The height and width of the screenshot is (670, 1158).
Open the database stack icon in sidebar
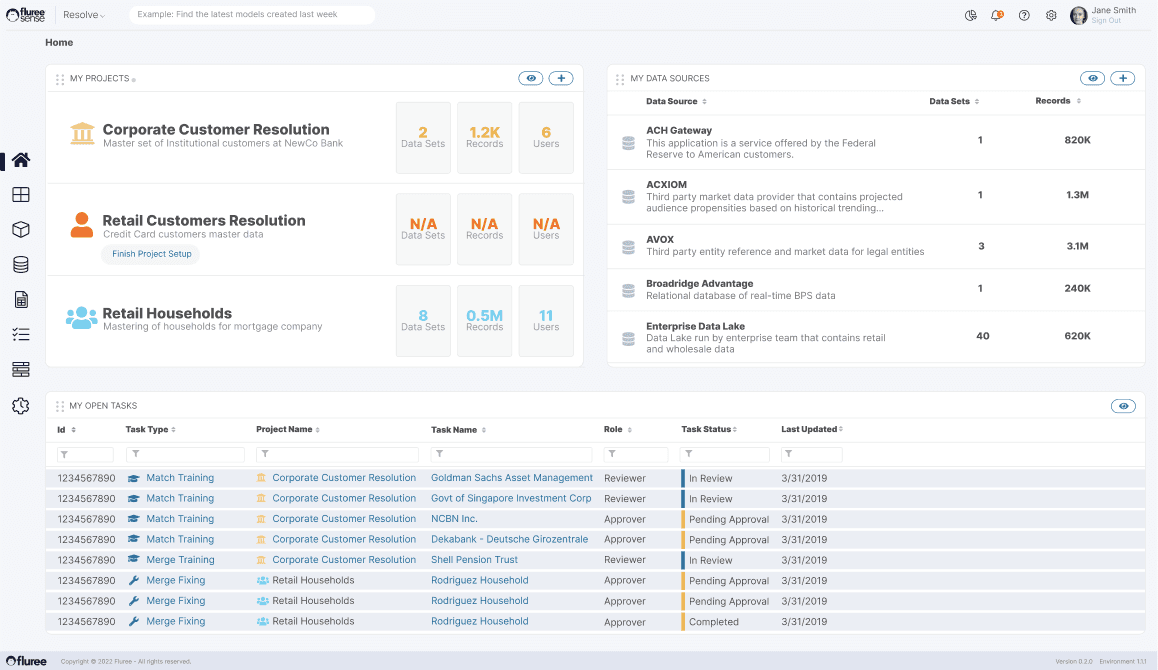point(21,264)
